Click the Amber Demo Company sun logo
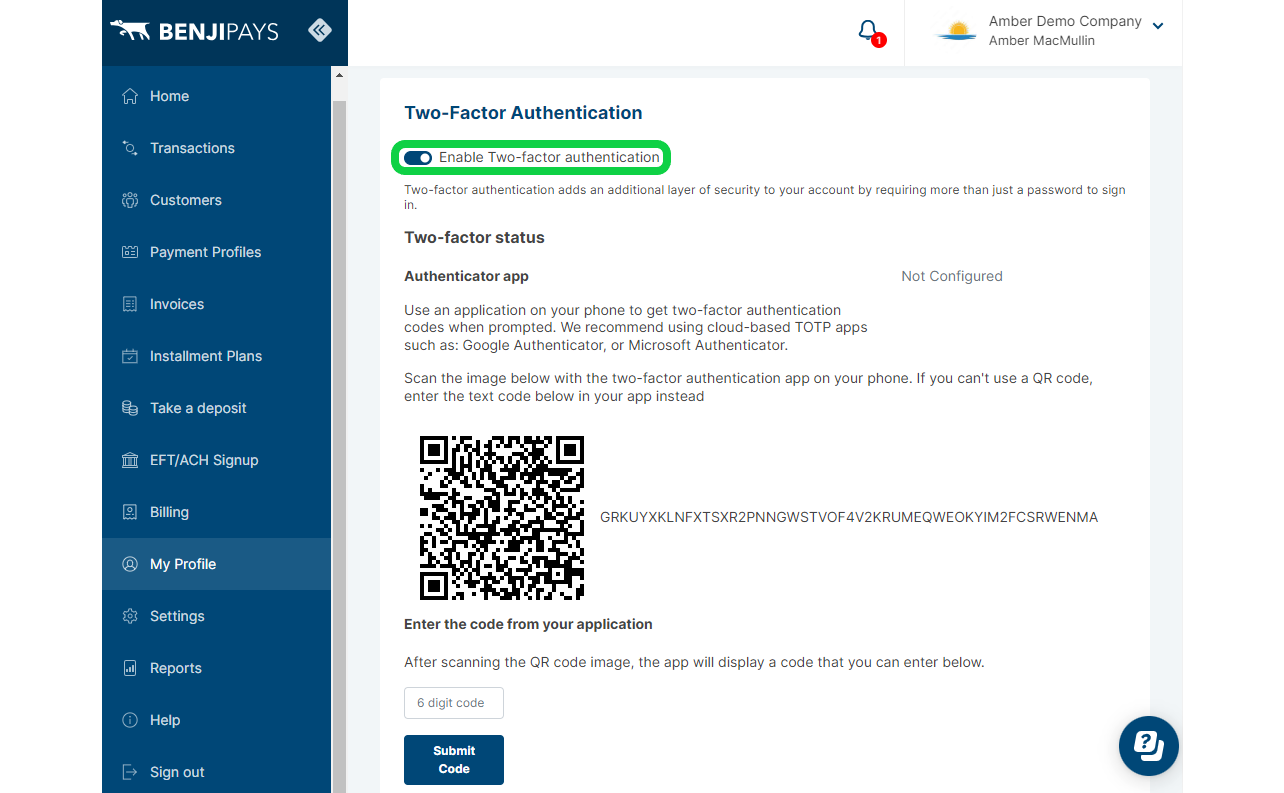1284x793 pixels. coord(956,31)
